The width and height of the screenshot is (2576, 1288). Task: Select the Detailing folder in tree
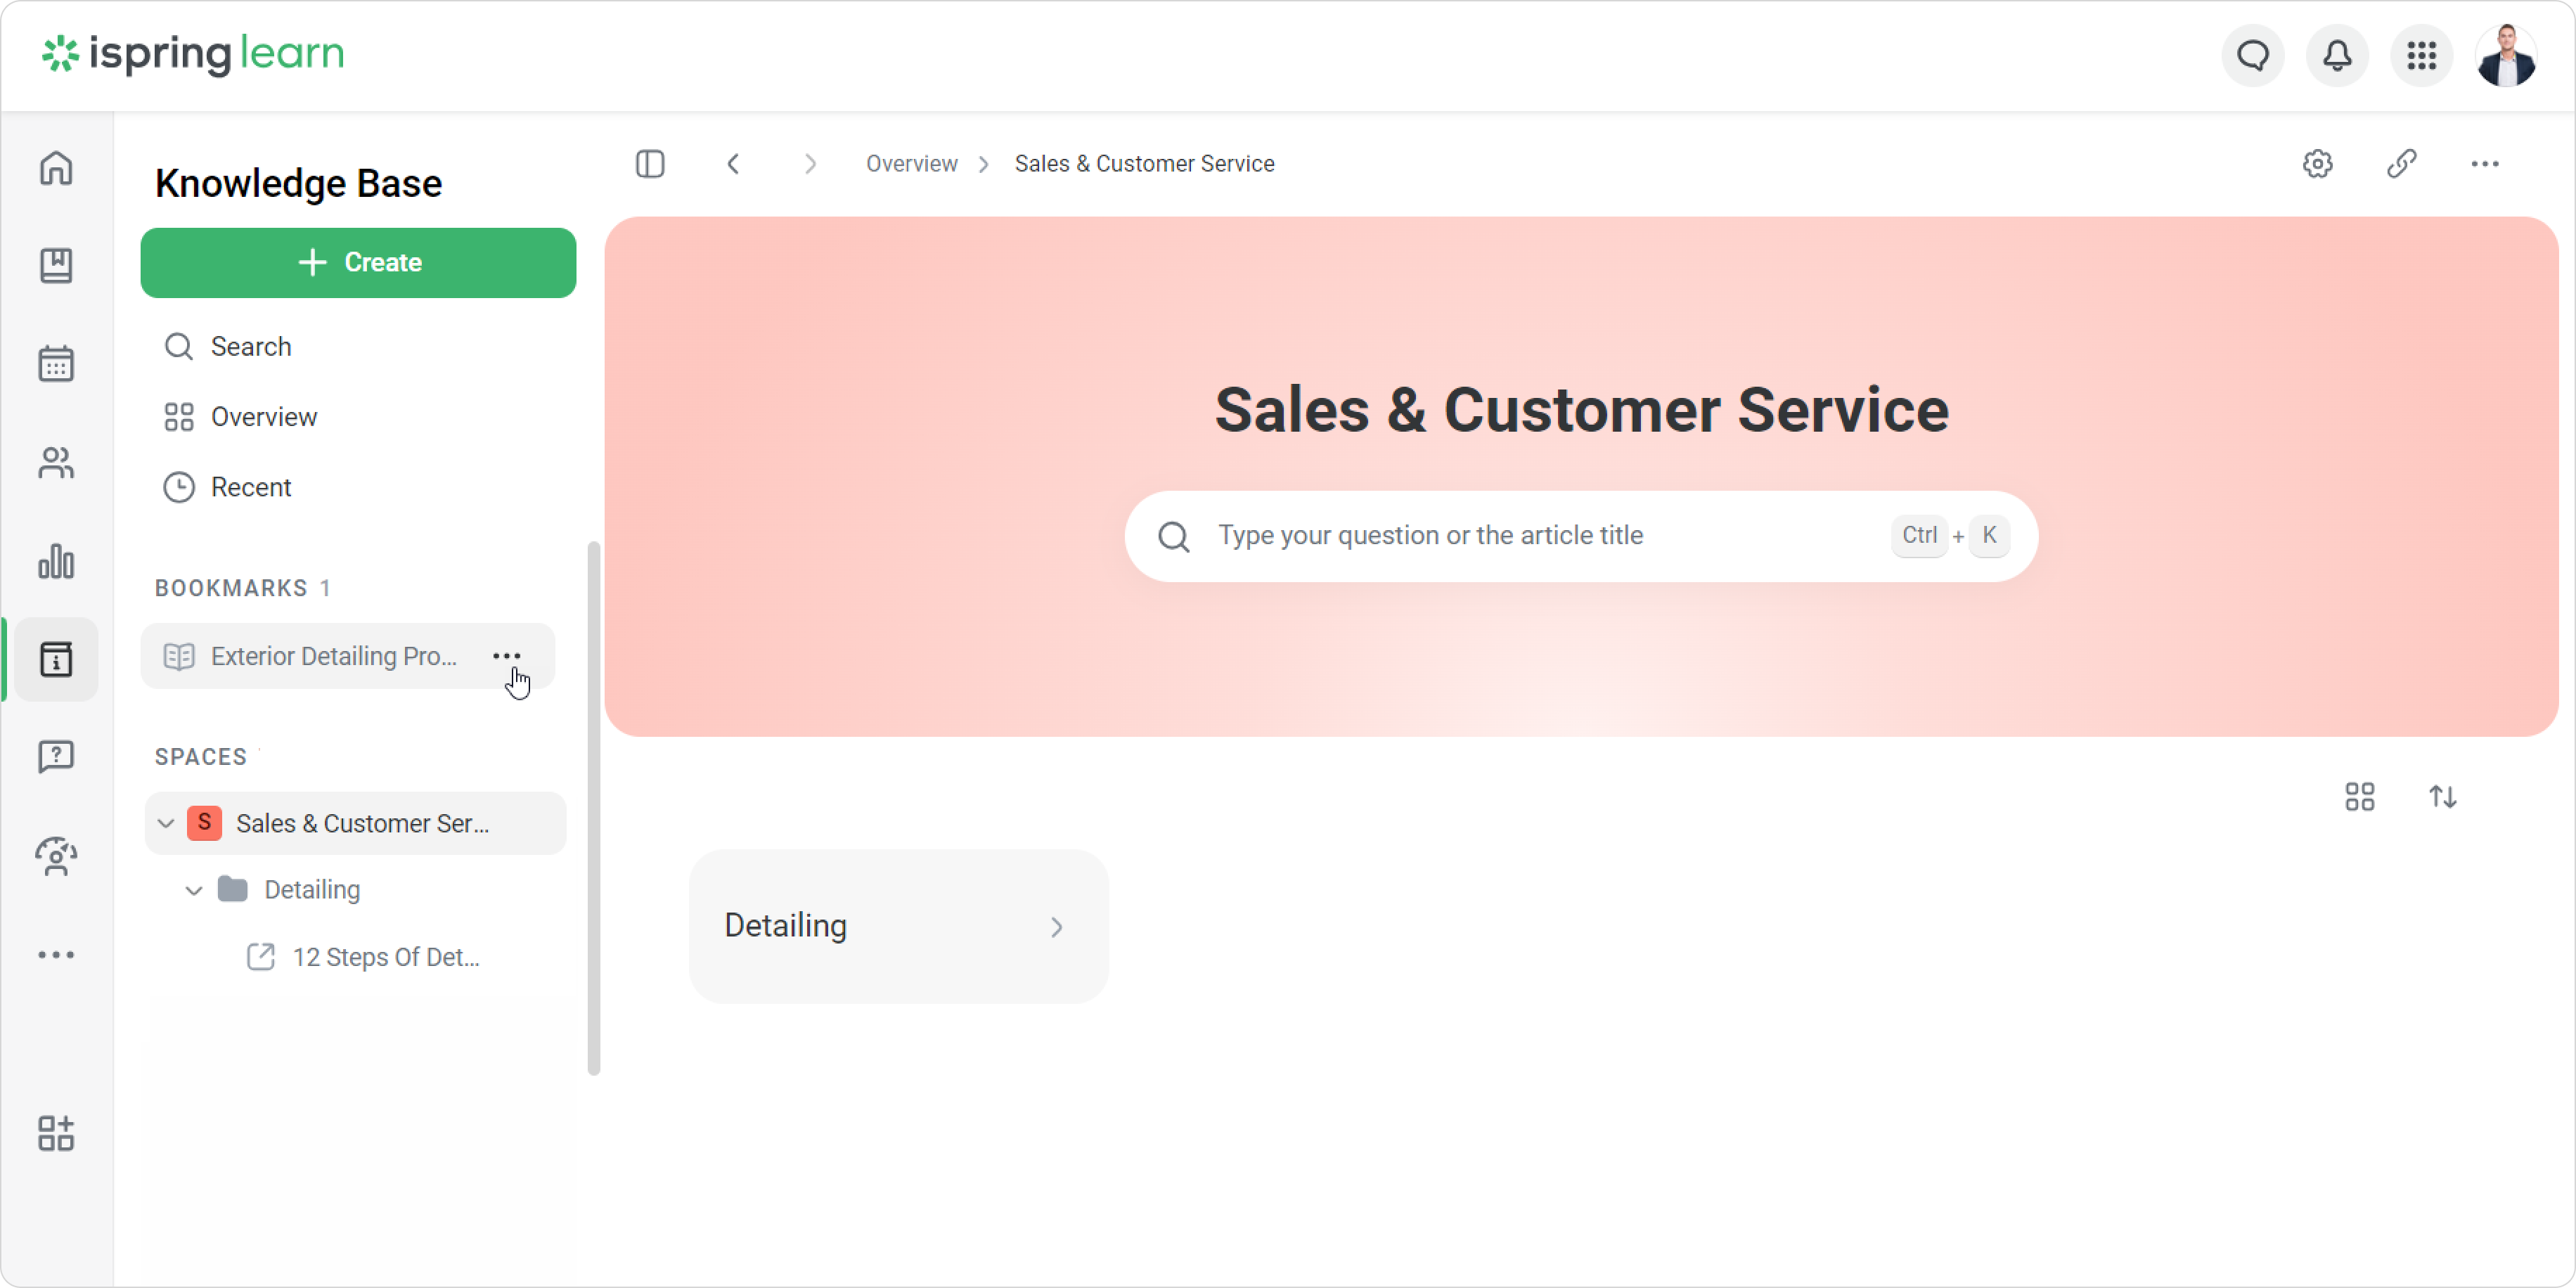click(x=312, y=890)
